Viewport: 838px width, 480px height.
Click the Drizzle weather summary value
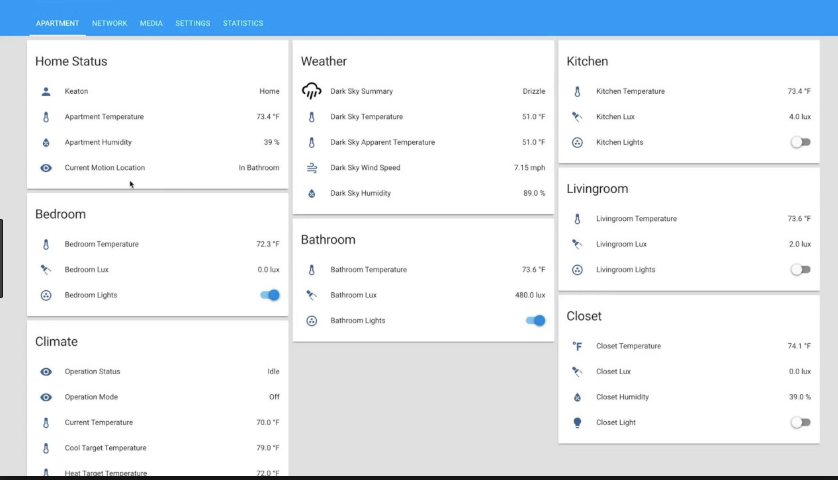[534, 91]
